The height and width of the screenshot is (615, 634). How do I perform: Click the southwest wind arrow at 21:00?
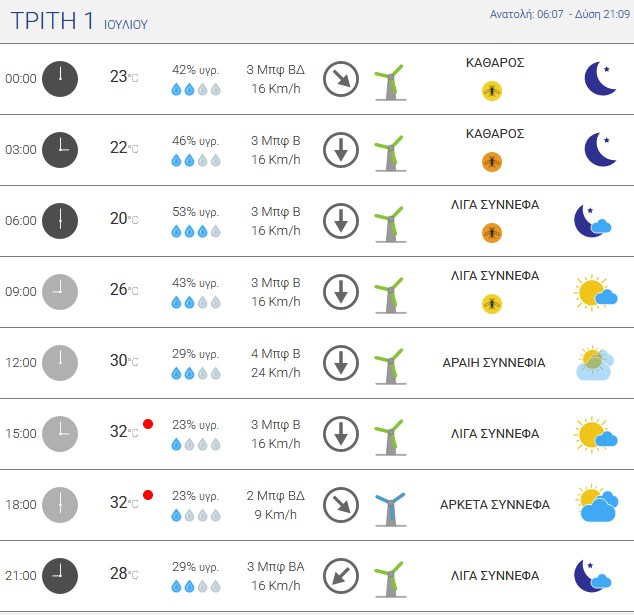tap(341, 576)
